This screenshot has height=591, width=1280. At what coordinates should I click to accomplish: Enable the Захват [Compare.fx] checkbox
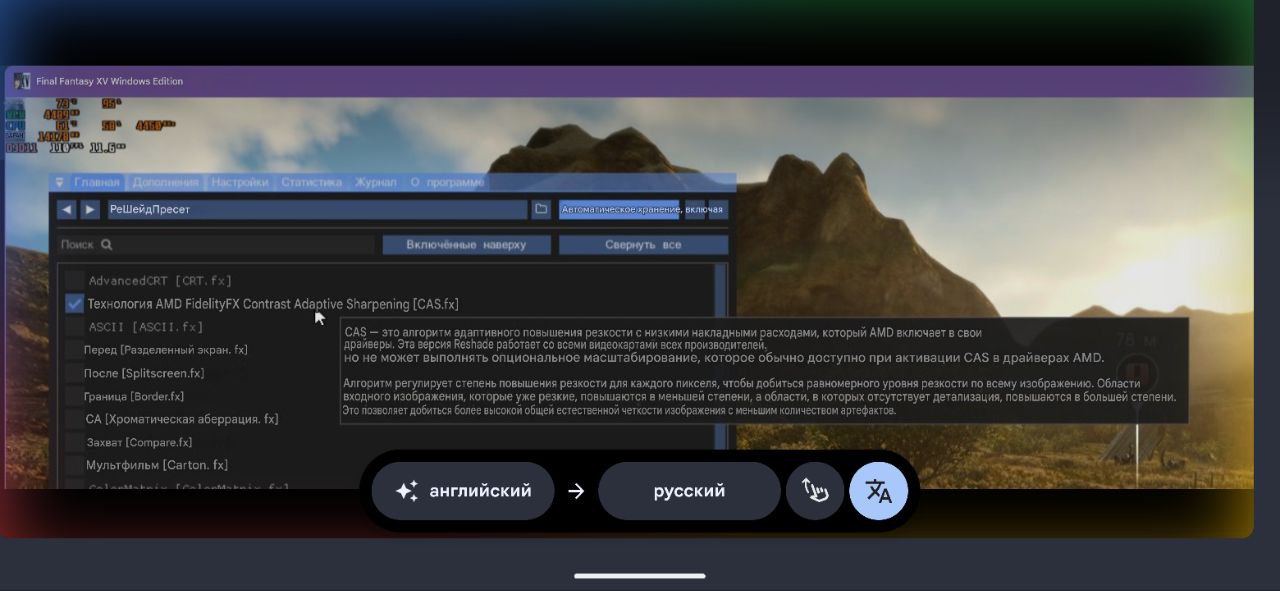click(75, 442)
